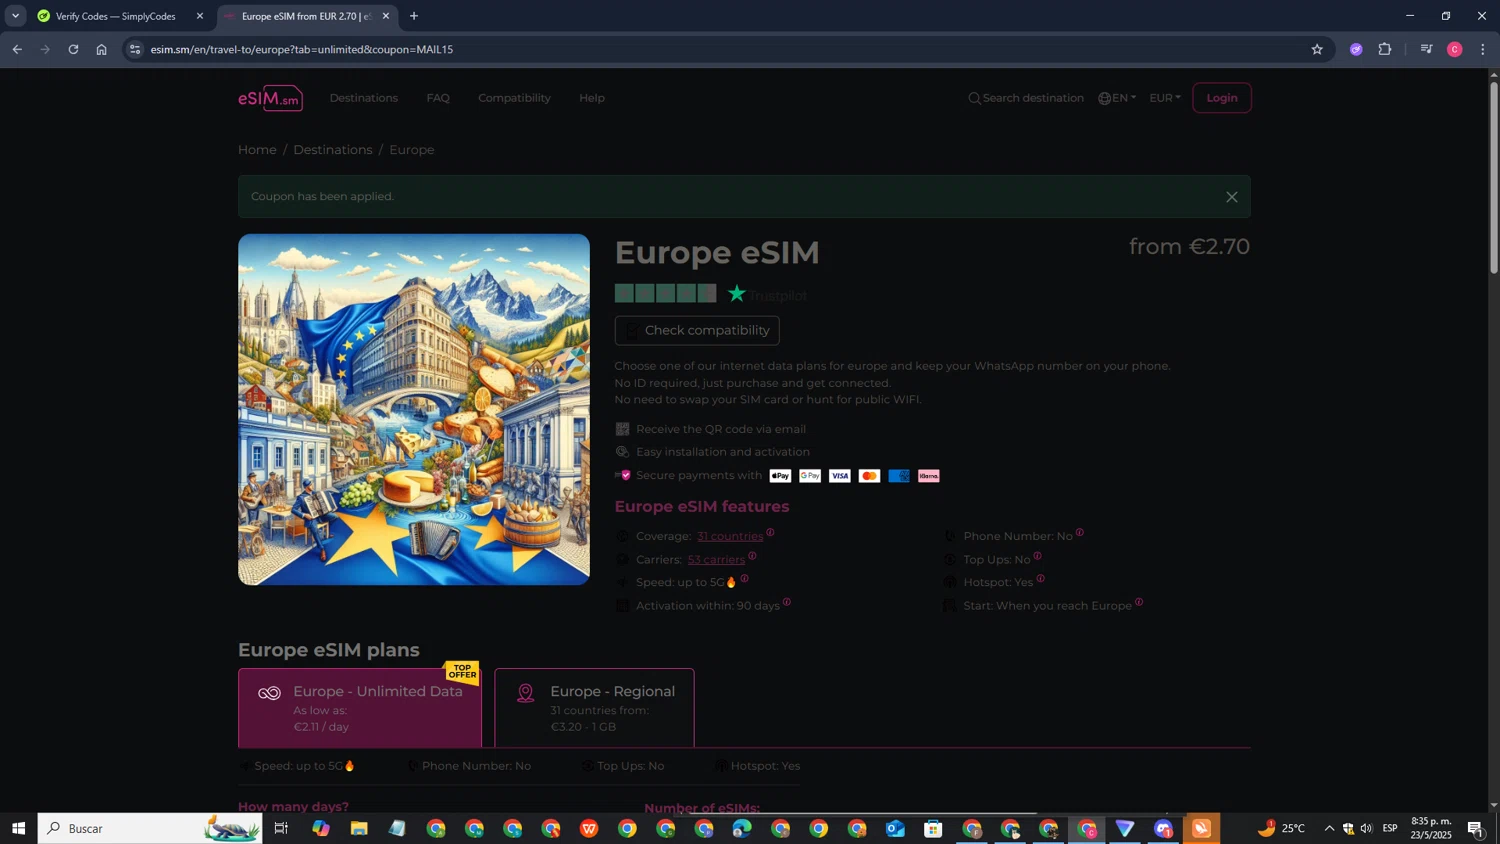The image size is (1500, 844).
Task: Click the eSIM.sm logo
Action: pyautogui.click(x=270, y=98)
